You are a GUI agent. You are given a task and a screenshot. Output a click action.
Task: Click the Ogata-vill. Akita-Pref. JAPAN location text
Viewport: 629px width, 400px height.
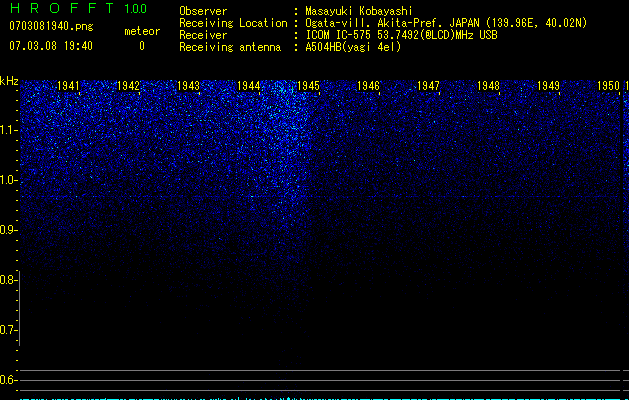[x=446, y=23]
